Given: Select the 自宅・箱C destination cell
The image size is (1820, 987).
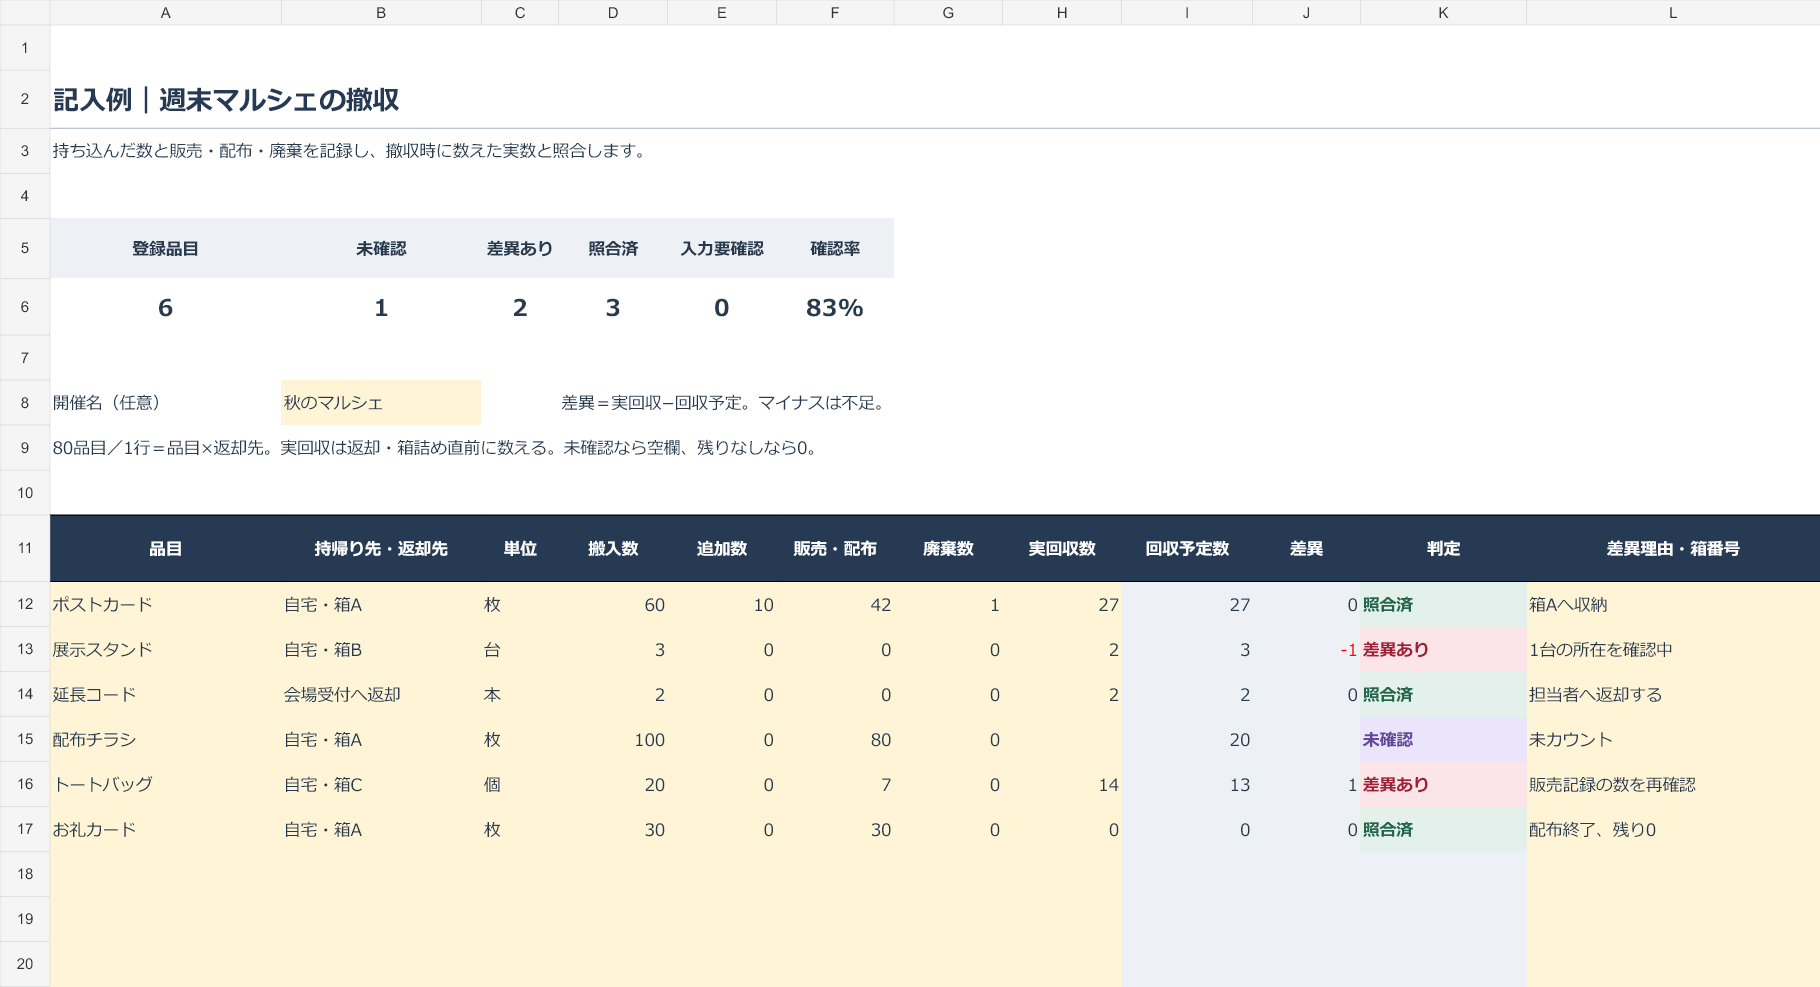Looking at the screenshot, I should coord(381,785).
